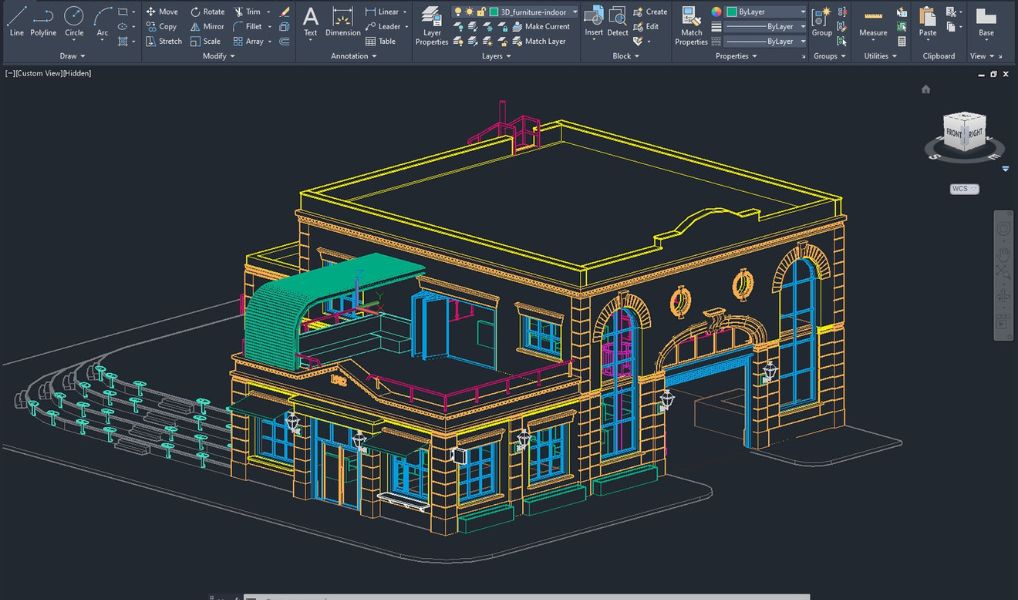
Task: Open the Array command
Action: tap(249, 41)
